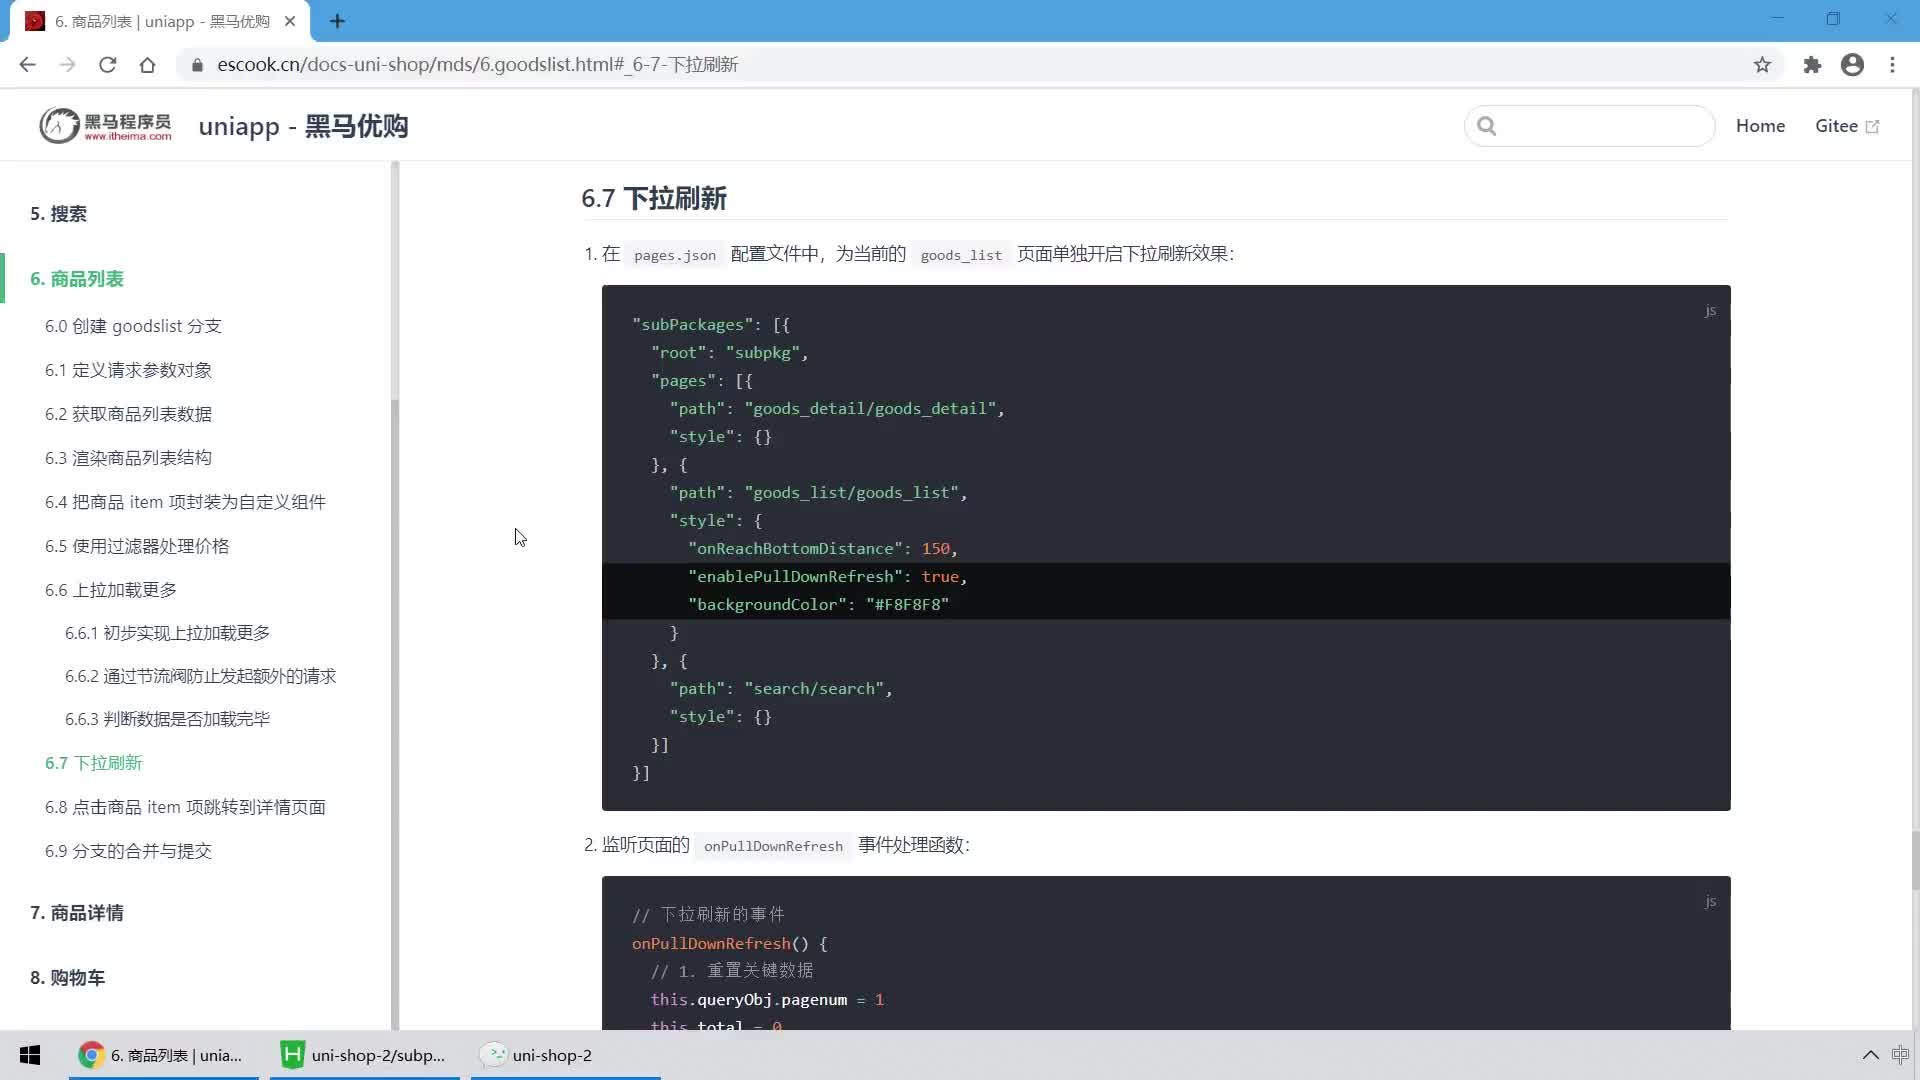The image size is (1920, 1080).
Task: Open Windows Start menu
Action: tap(30, 1055)
